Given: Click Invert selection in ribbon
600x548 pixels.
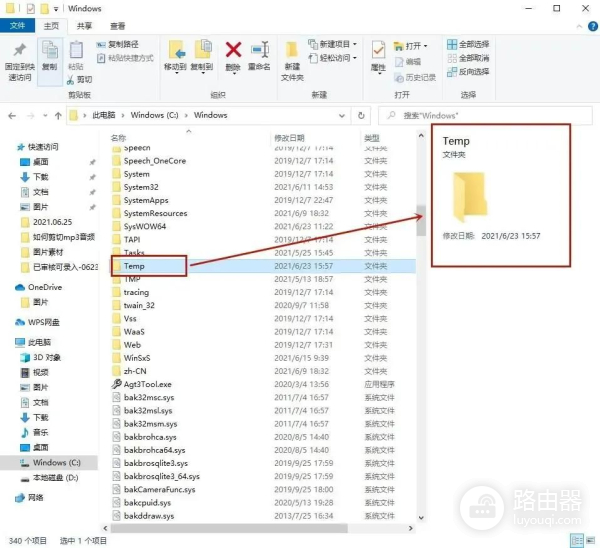Looking at the screenshot, I should click(468, 72).
